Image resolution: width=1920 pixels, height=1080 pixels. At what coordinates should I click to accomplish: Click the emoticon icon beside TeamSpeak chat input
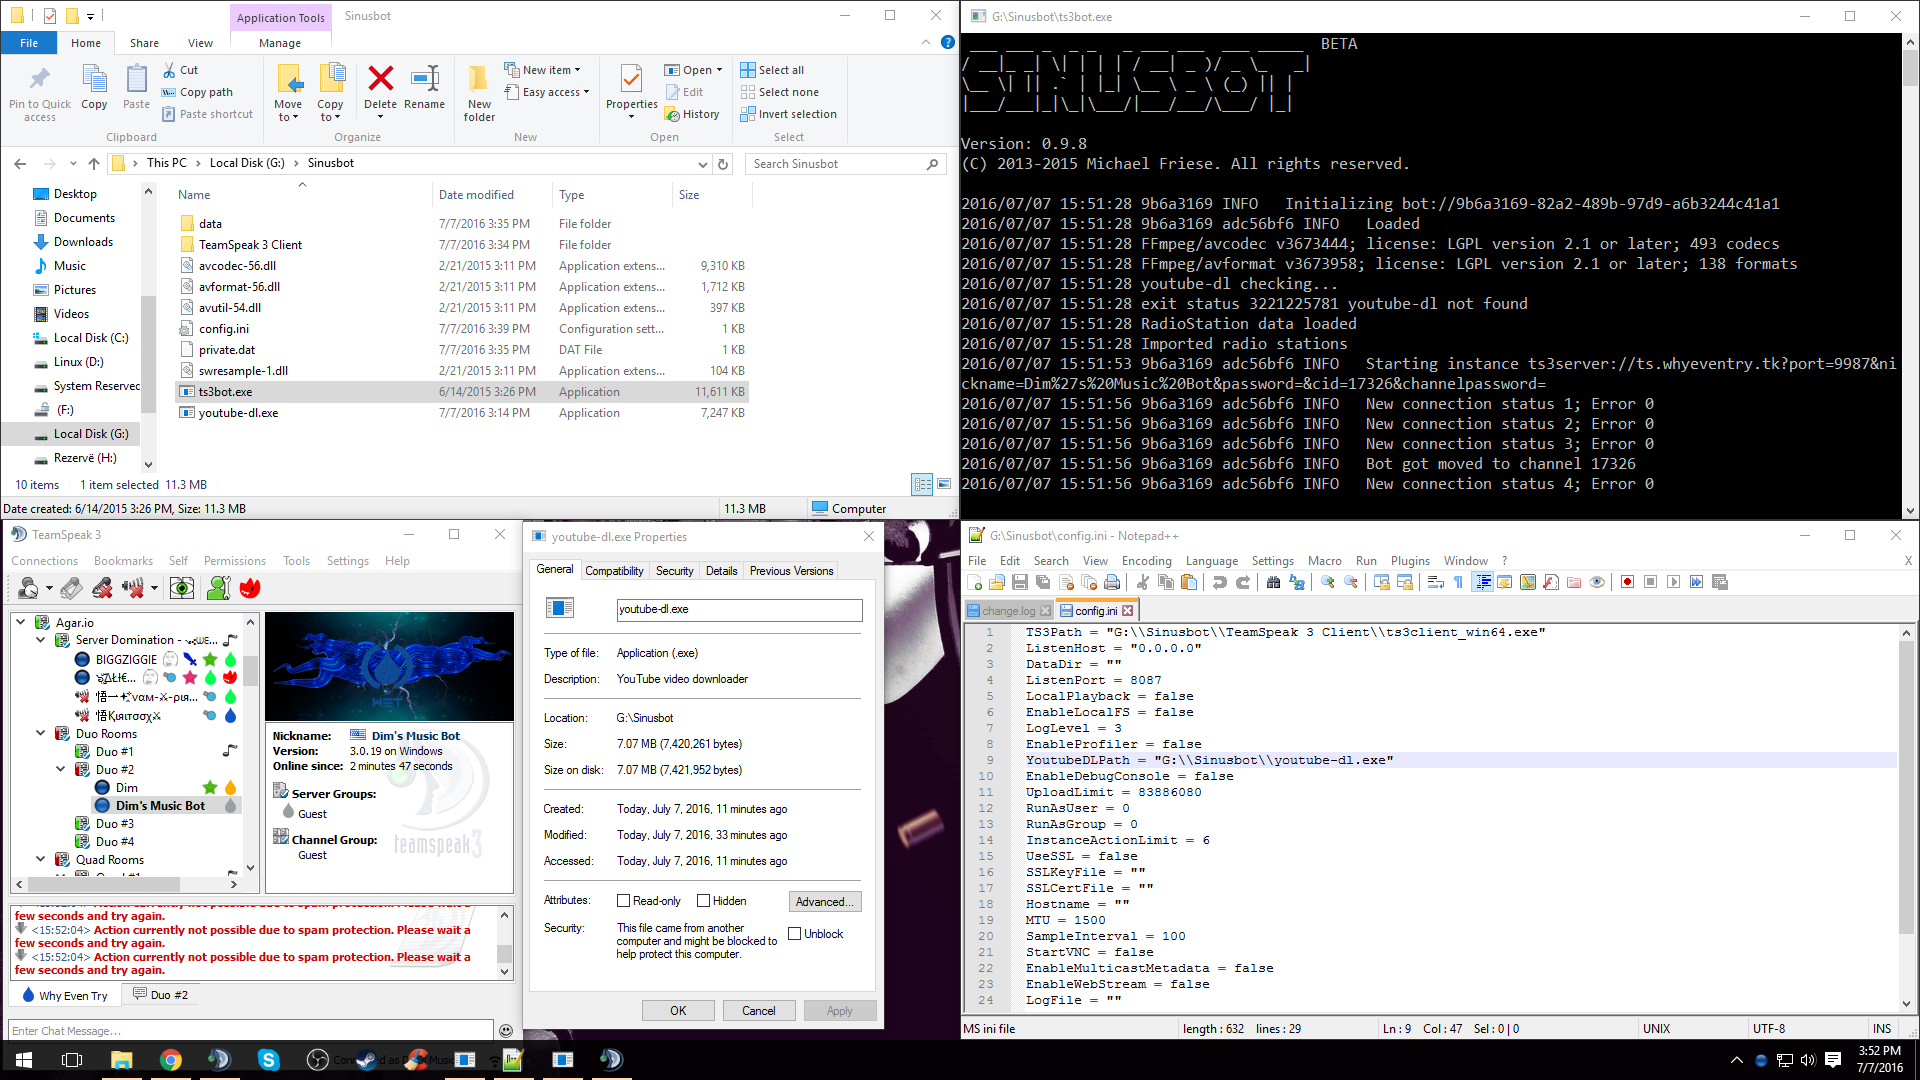506,1030
